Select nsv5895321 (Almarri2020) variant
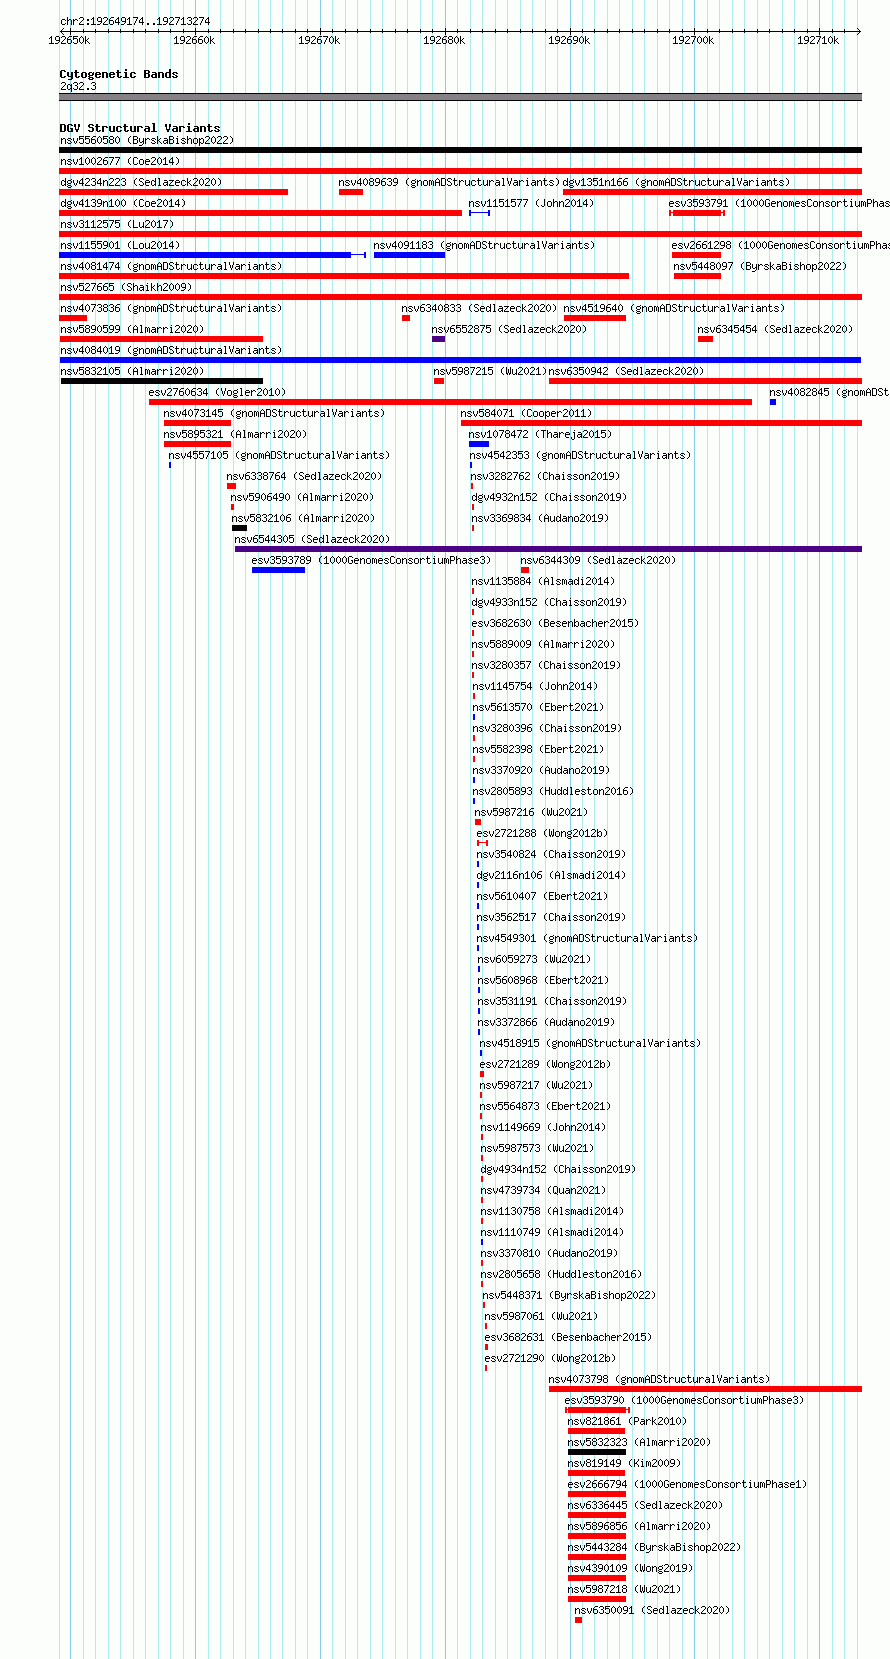The image size is (890, 1659). (x=236, y=435)
